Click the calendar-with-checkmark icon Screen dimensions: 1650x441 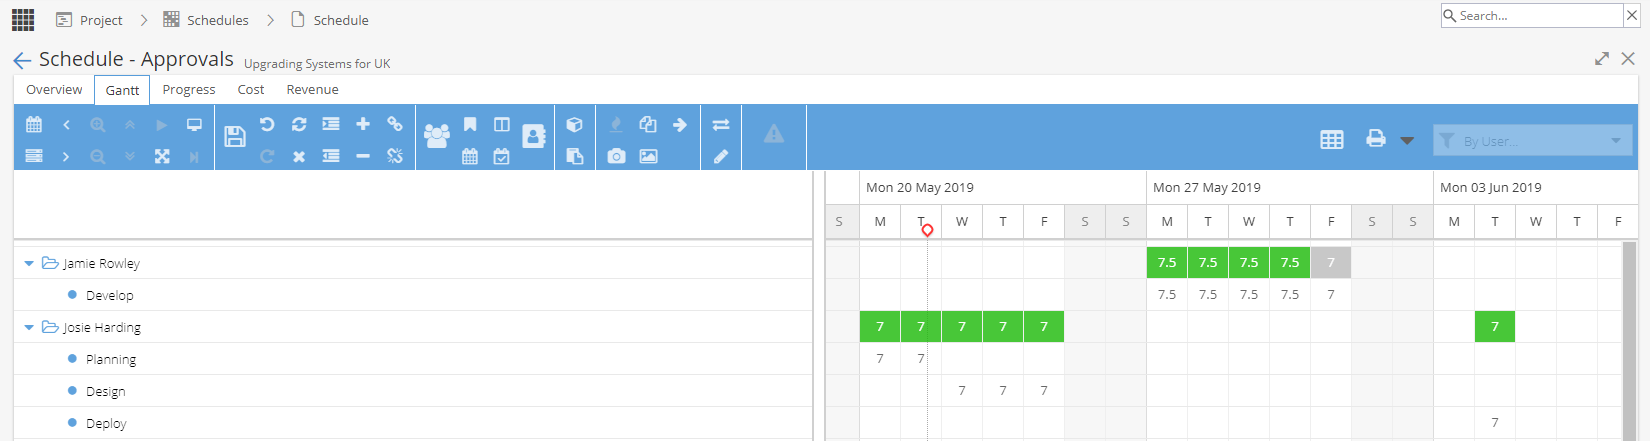[502, 156]
